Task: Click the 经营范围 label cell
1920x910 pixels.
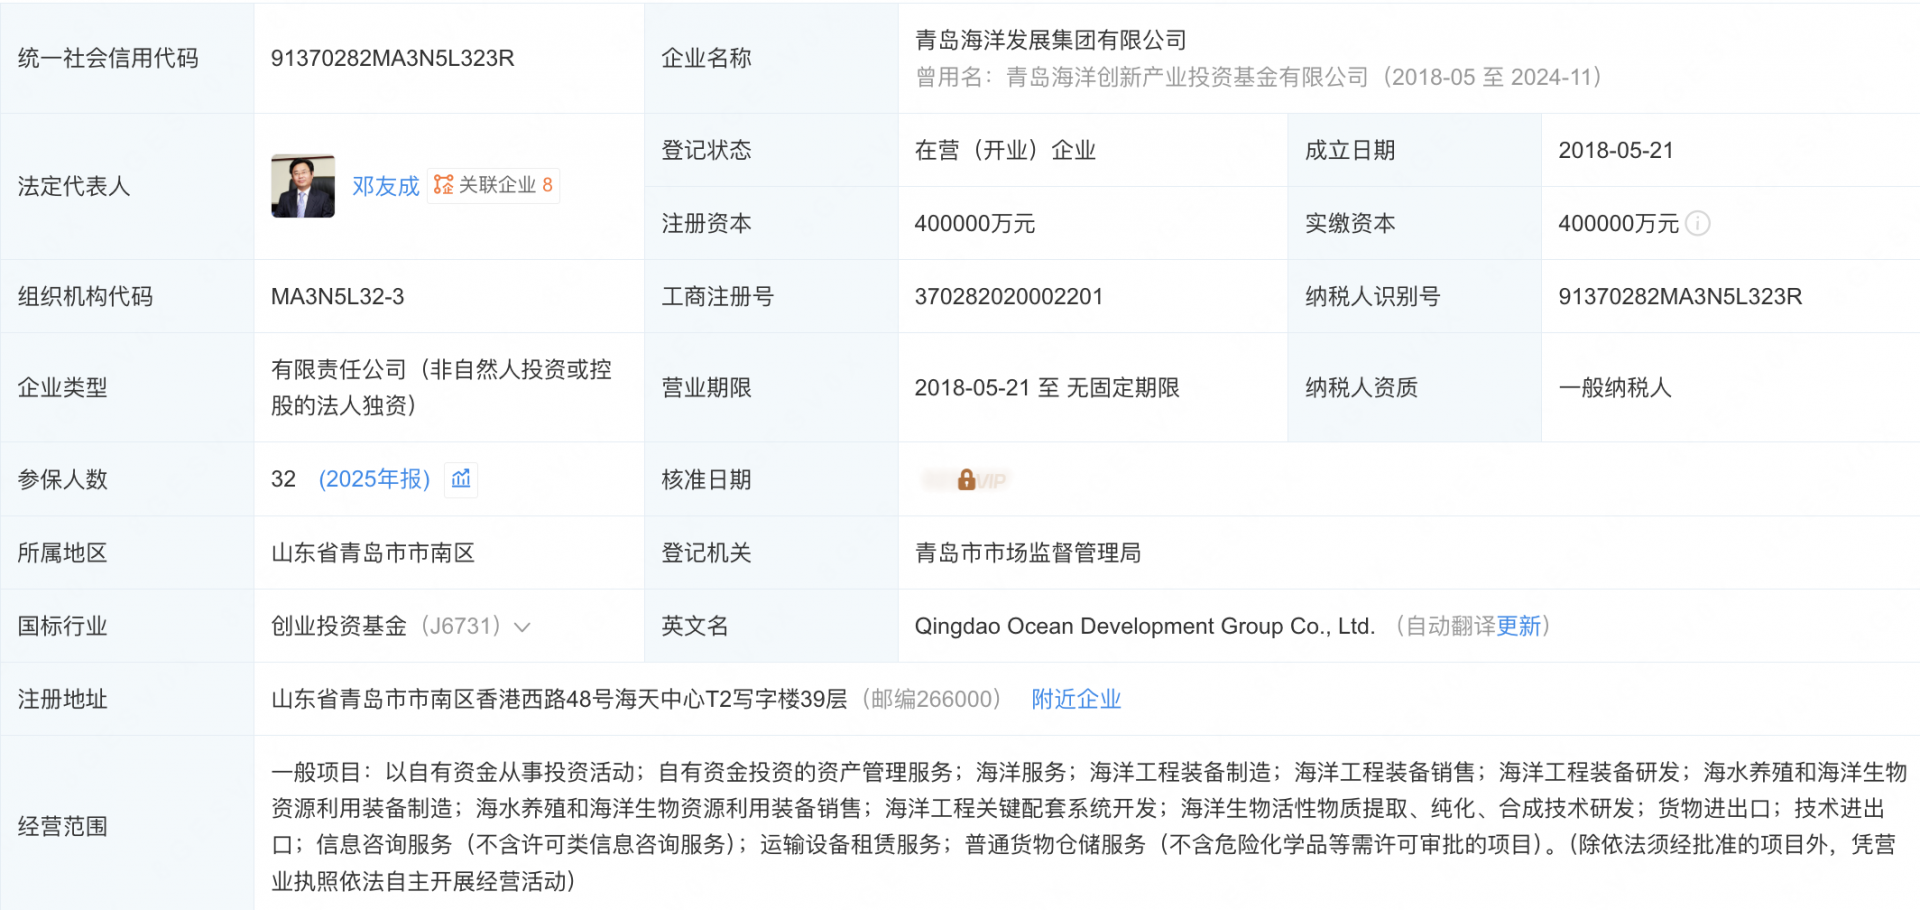Action: pyautogui.click(x=127, y=823)
